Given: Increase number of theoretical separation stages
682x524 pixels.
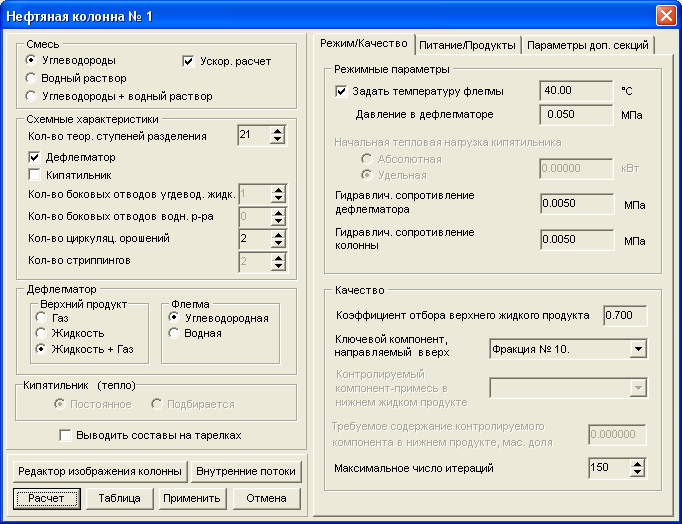Looking at the screenshot, I should click(277, 130).
